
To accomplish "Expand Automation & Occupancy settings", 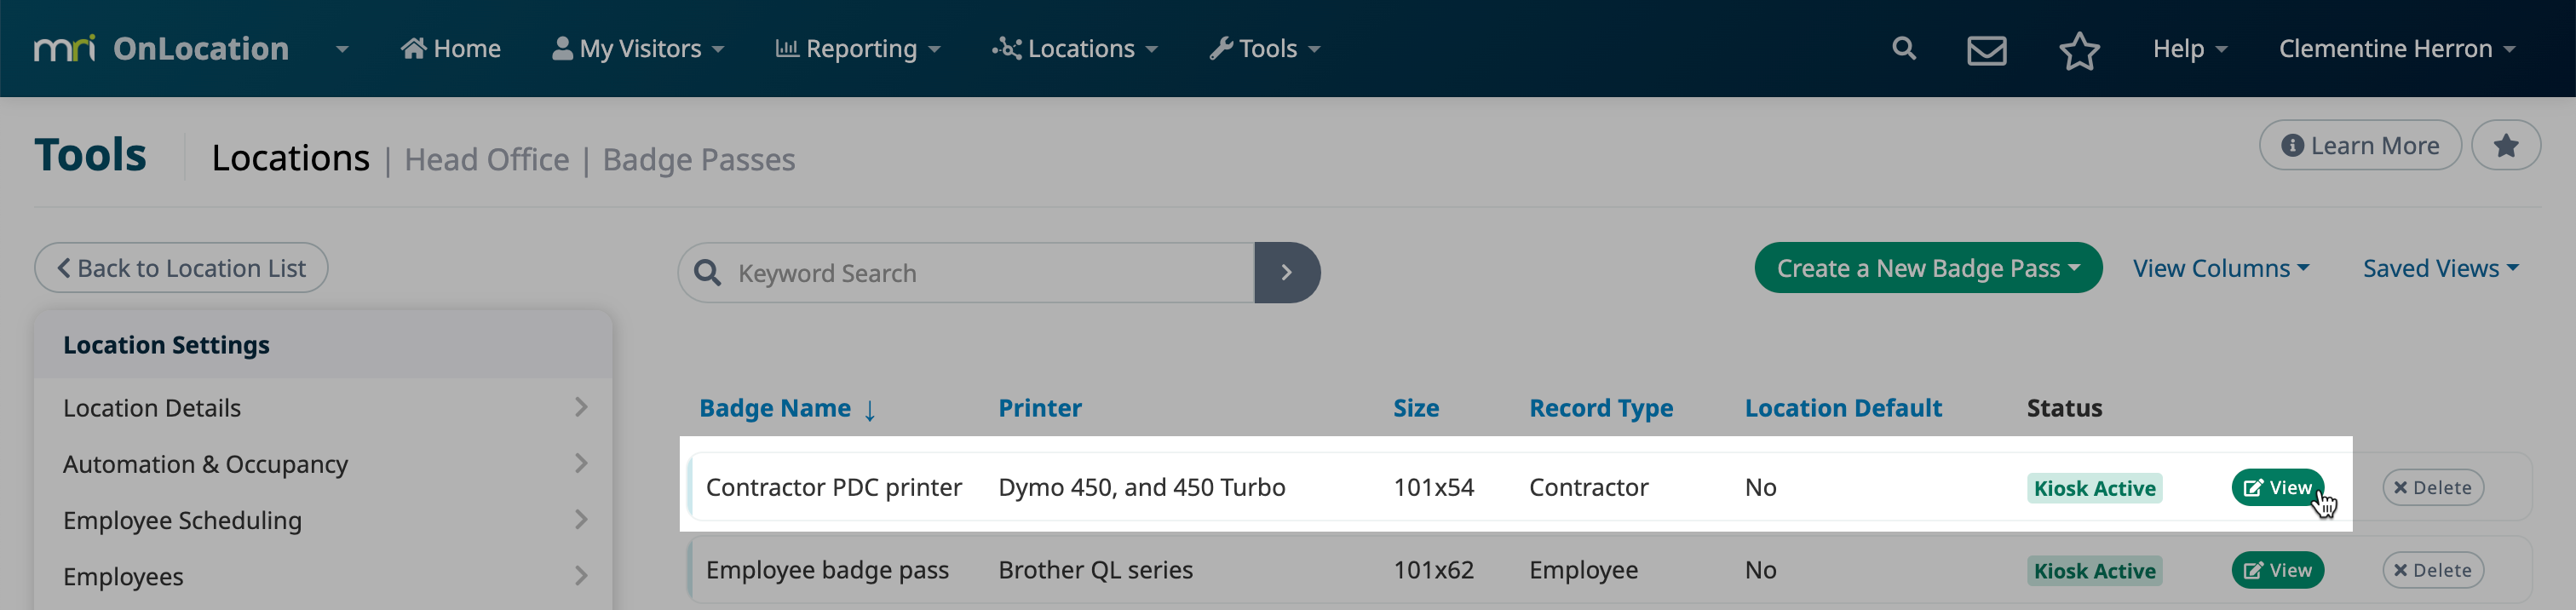I will [323, 464].
